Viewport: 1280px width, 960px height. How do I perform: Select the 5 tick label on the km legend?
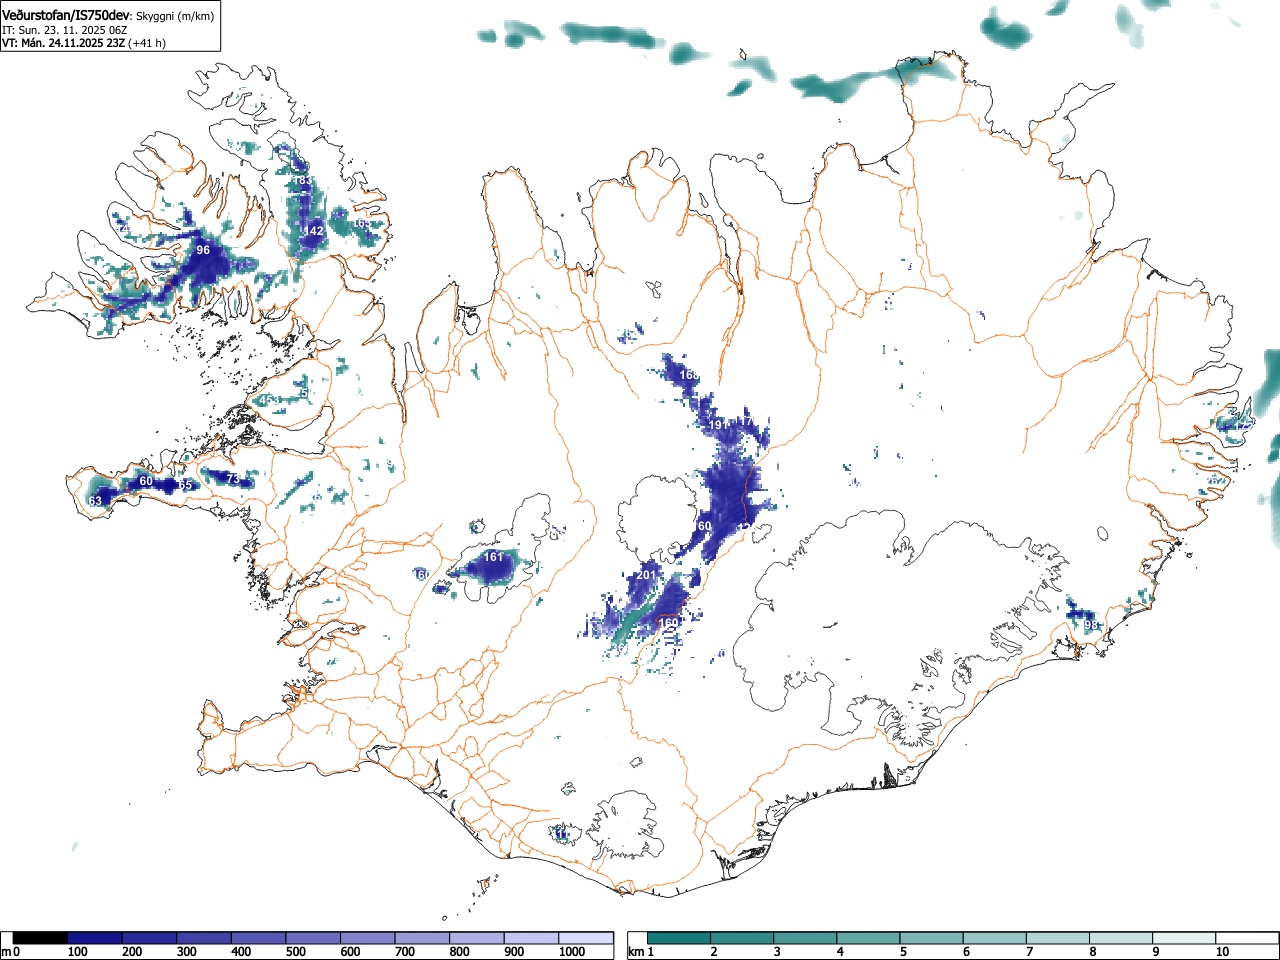(x=903, y=952)
